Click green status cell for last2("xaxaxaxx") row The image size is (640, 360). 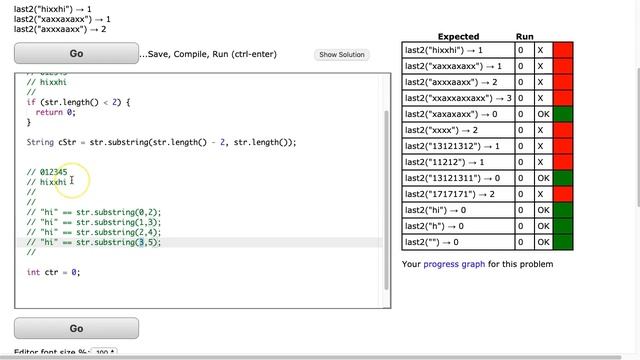coord(563,114)
